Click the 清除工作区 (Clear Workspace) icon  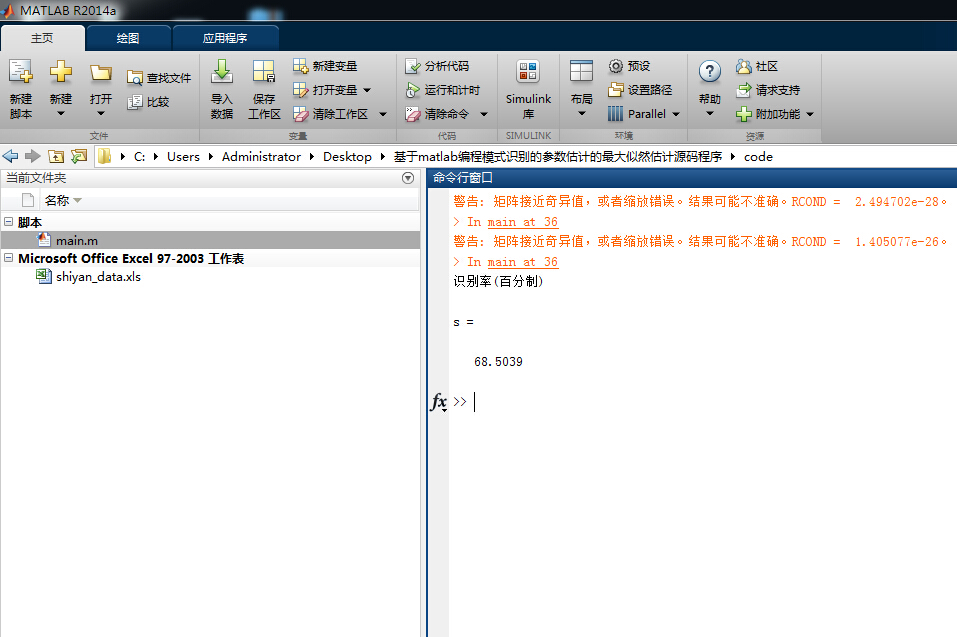300,114
